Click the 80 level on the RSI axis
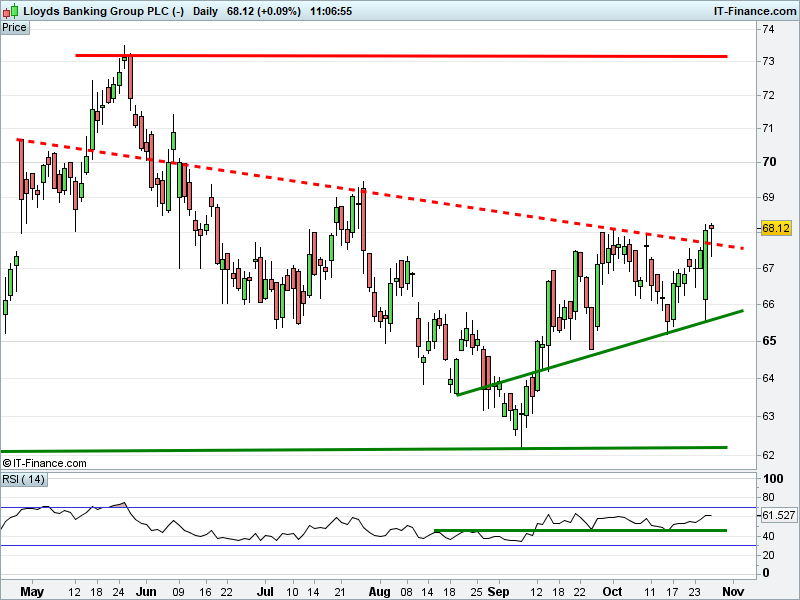This screenshot has height=600, width=800. 768,497
